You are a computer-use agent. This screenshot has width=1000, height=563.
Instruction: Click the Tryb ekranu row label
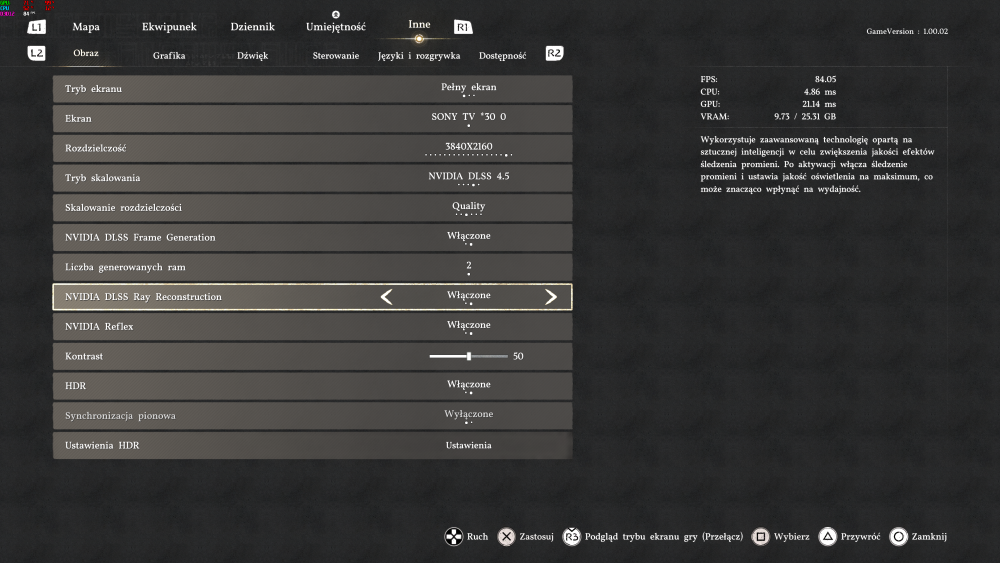tap(93, 89)
